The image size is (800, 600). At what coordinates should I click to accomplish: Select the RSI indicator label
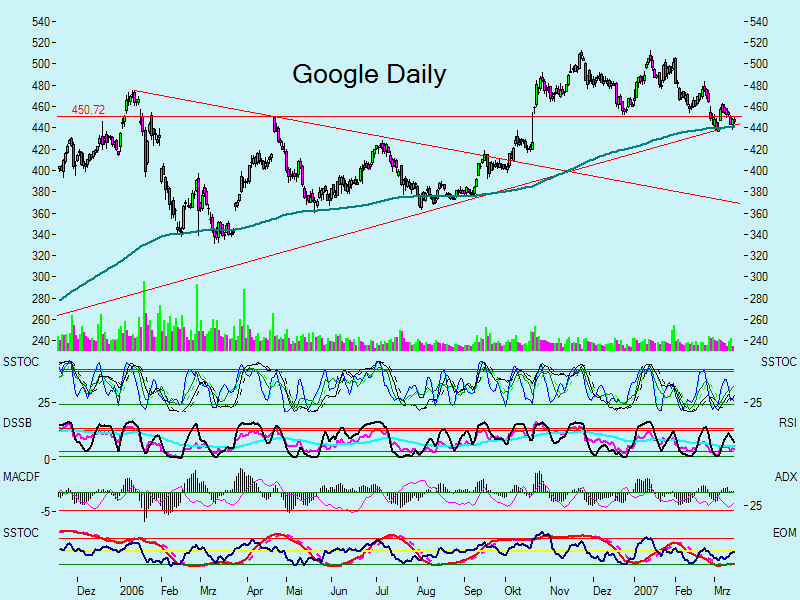pyautogui.click(x=788, y=422)
